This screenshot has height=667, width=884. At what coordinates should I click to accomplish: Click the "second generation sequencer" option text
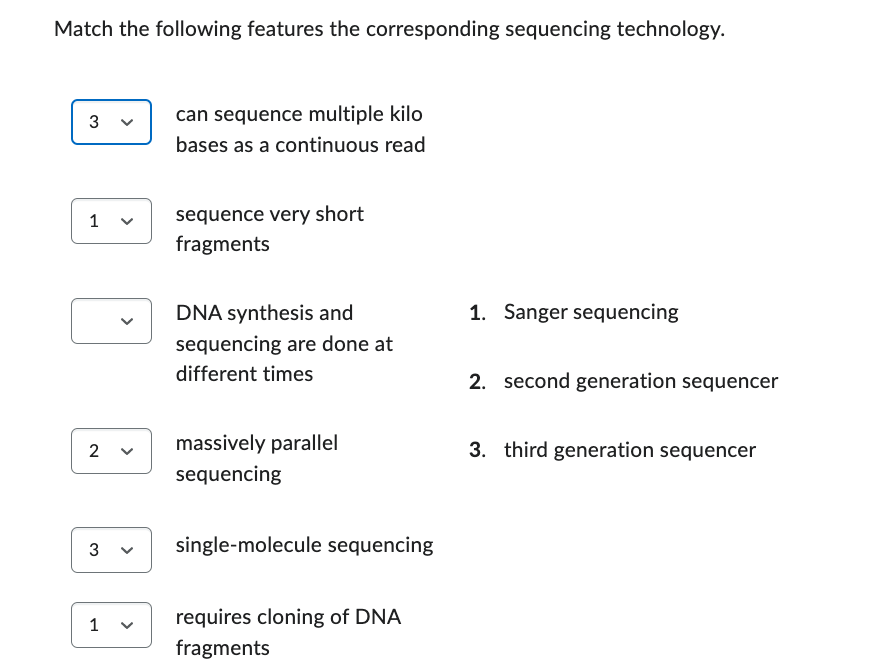coord(640,382)
